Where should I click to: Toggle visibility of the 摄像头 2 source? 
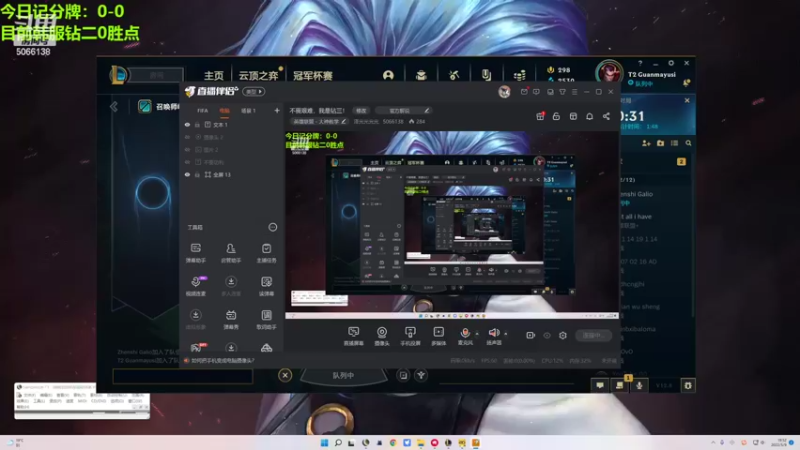click(x=187, y=137)
